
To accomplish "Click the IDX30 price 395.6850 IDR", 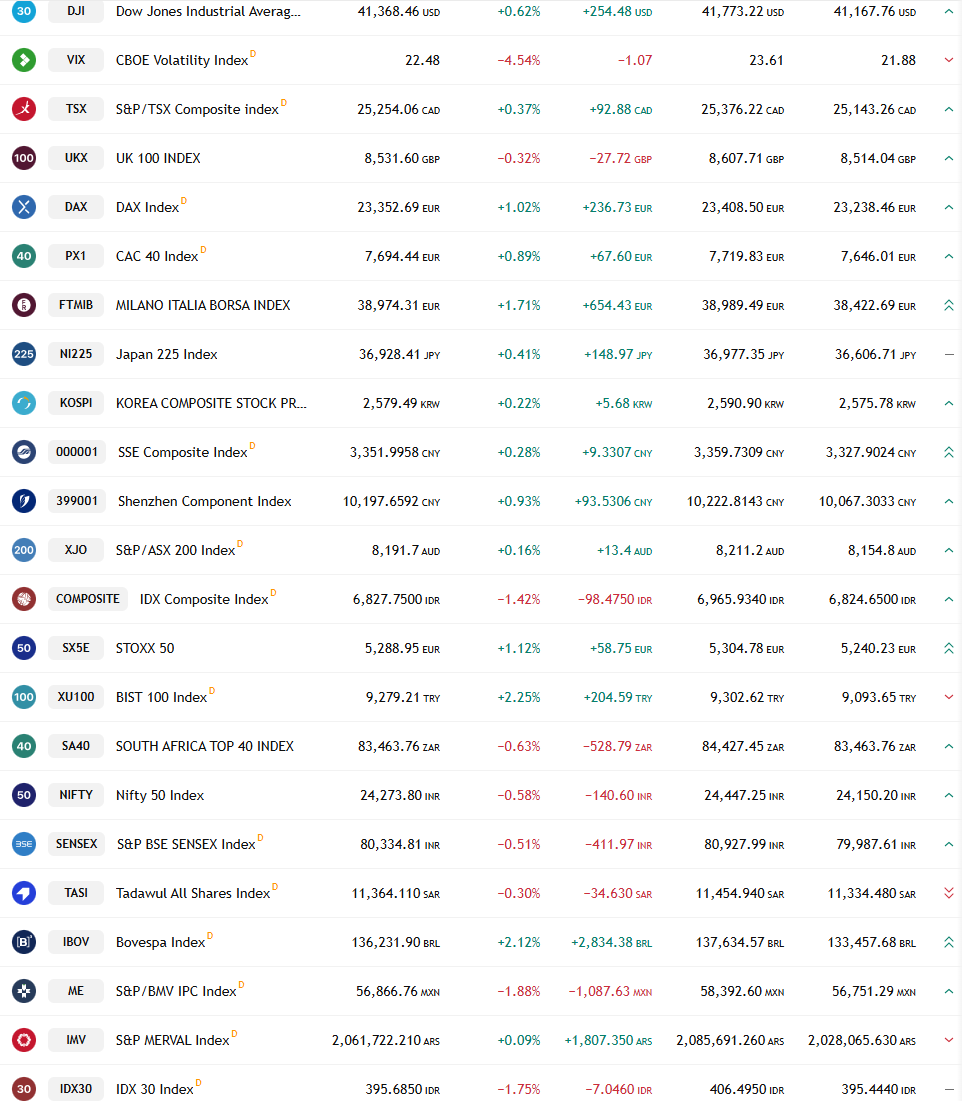I will (403, 1089).
